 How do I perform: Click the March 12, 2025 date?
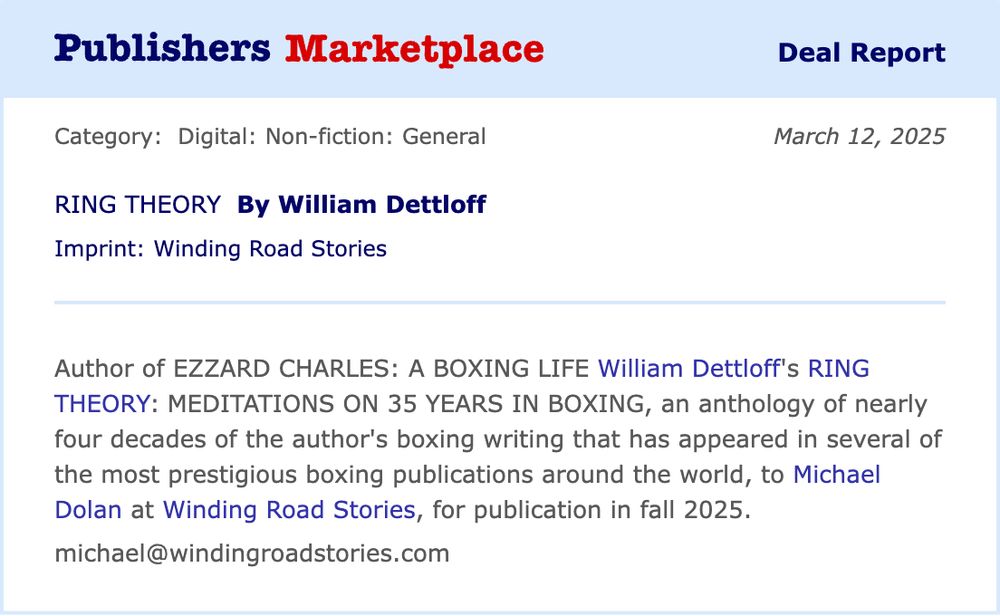pyautogui.click(x=859, y=136)
